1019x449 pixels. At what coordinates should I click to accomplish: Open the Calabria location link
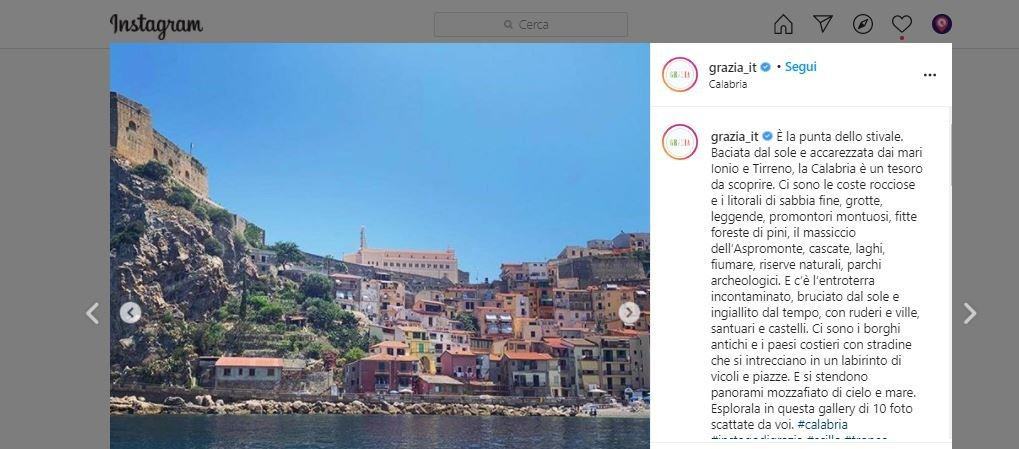tap(728, 84)
